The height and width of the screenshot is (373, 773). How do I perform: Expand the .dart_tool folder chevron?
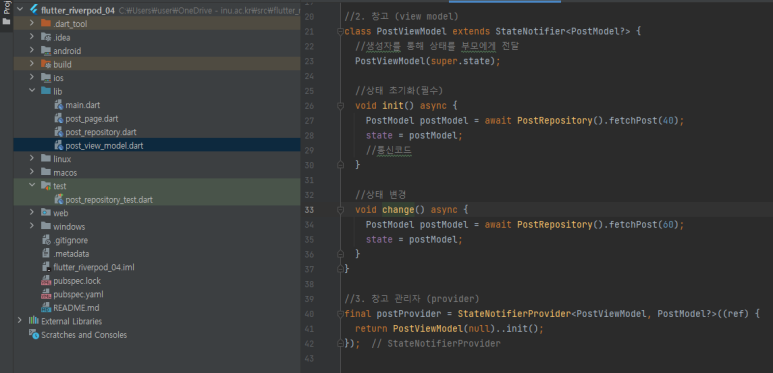click(32, 23)
